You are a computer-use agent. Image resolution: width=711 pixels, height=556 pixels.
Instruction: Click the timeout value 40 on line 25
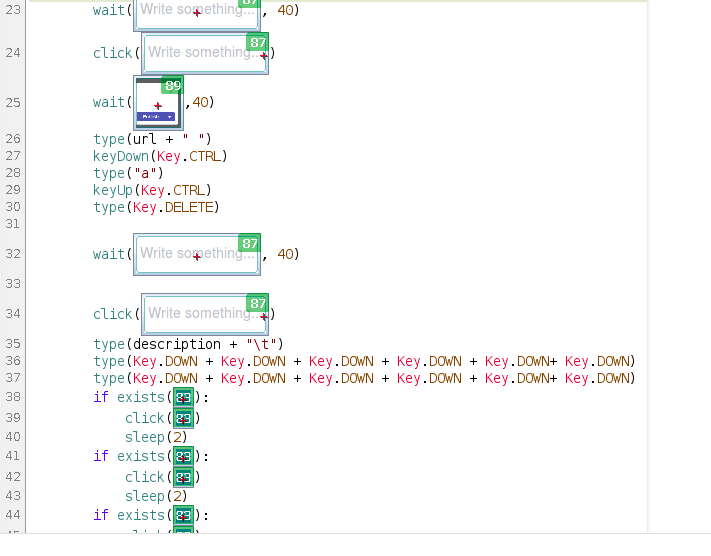coord(200,102)
